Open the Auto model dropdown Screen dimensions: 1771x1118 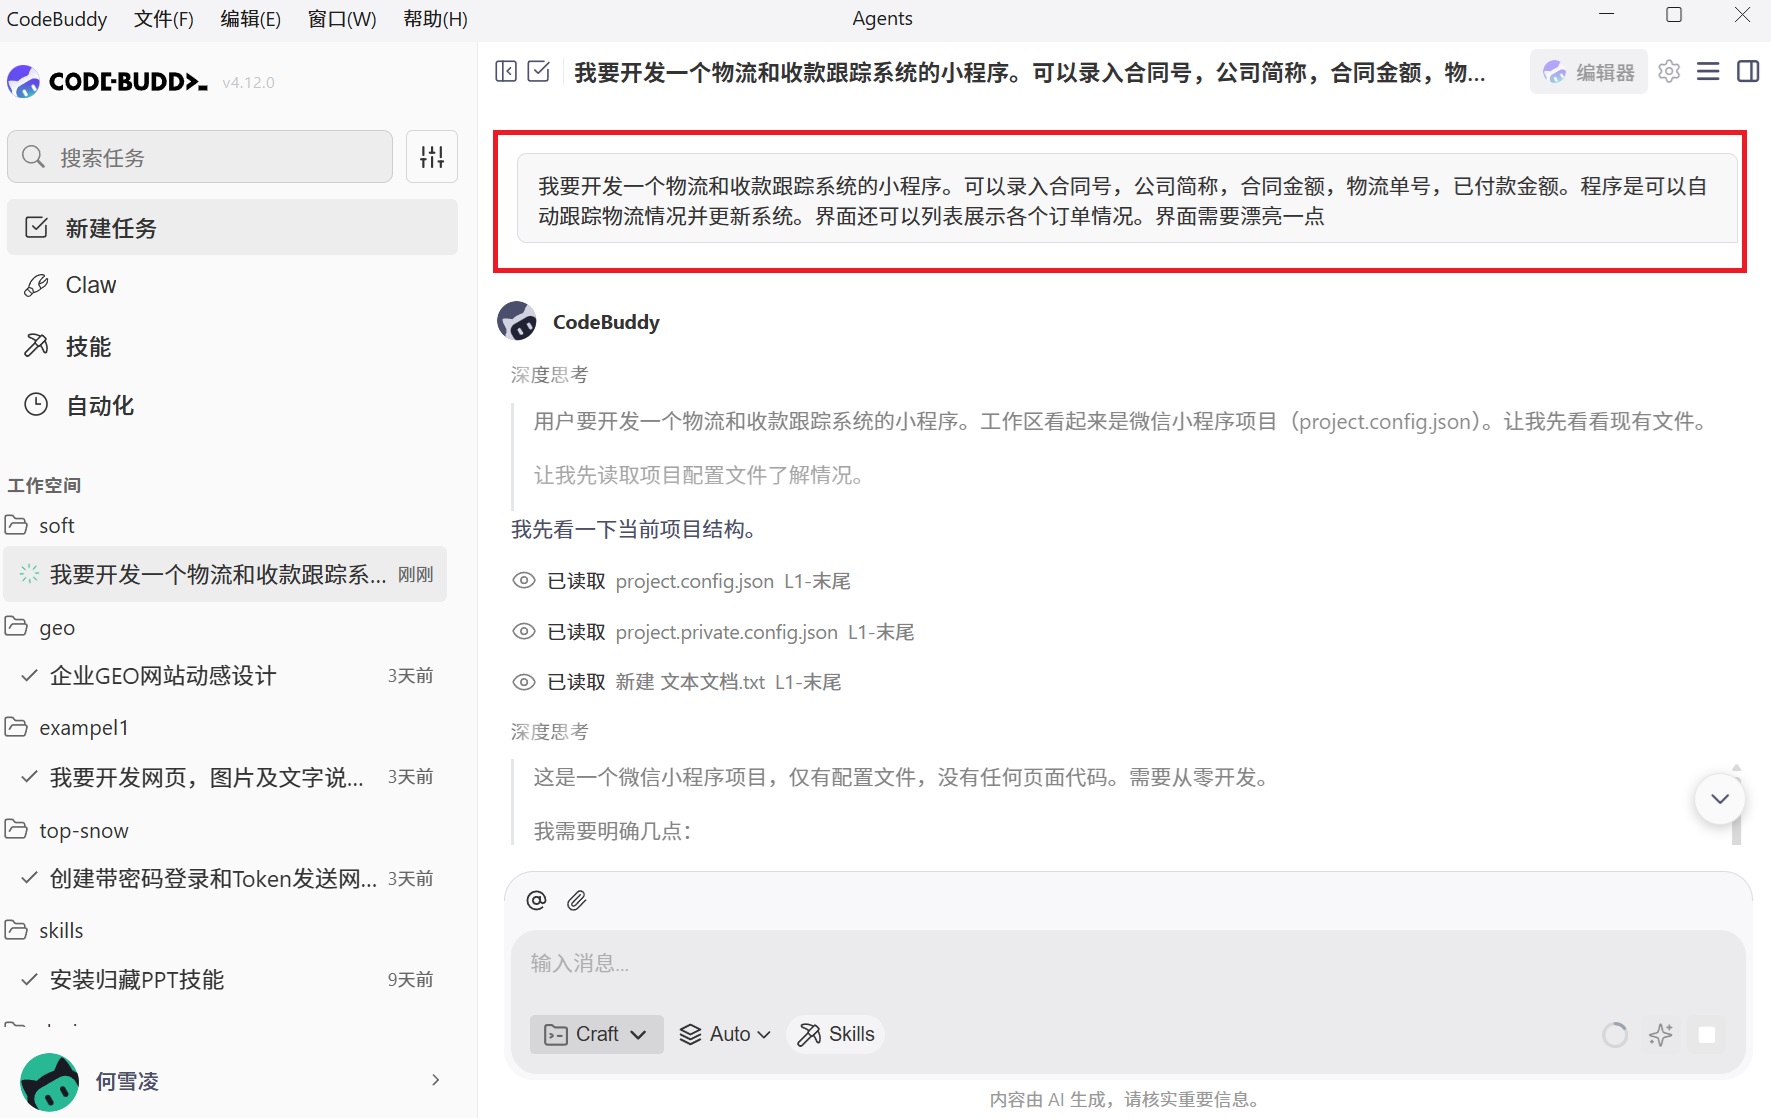click(725, 1034)
